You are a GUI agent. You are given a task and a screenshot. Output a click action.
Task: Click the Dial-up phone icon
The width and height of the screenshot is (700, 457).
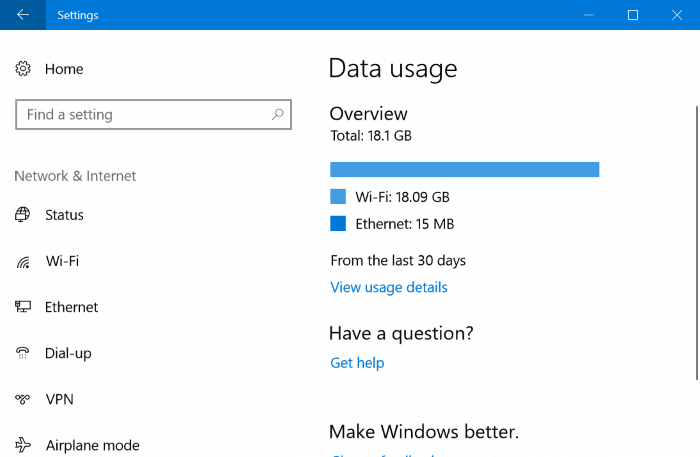23,353
